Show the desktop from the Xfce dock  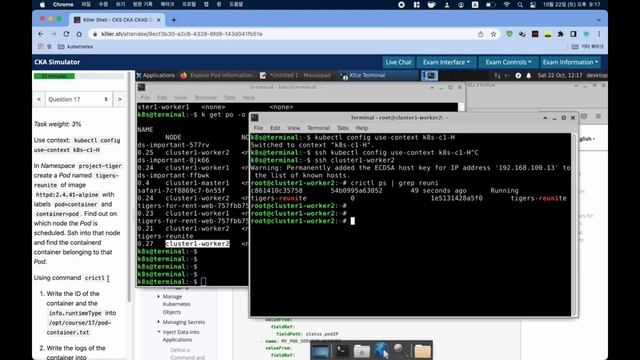[x=320, y=351]
